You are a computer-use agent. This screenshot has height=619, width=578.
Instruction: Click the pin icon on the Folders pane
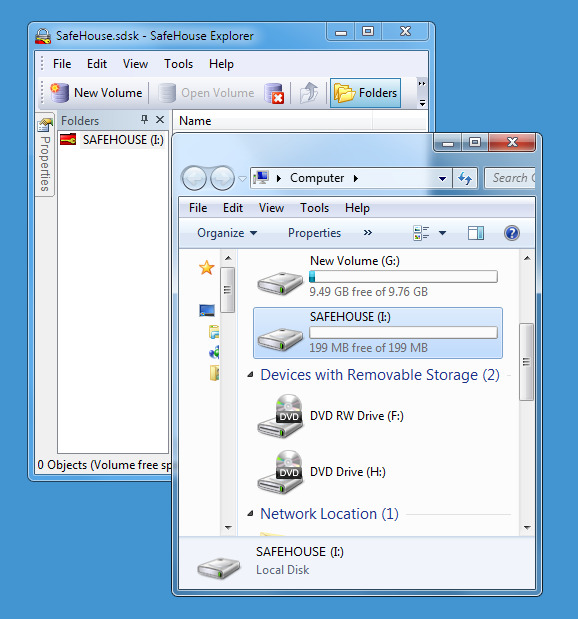144,120
